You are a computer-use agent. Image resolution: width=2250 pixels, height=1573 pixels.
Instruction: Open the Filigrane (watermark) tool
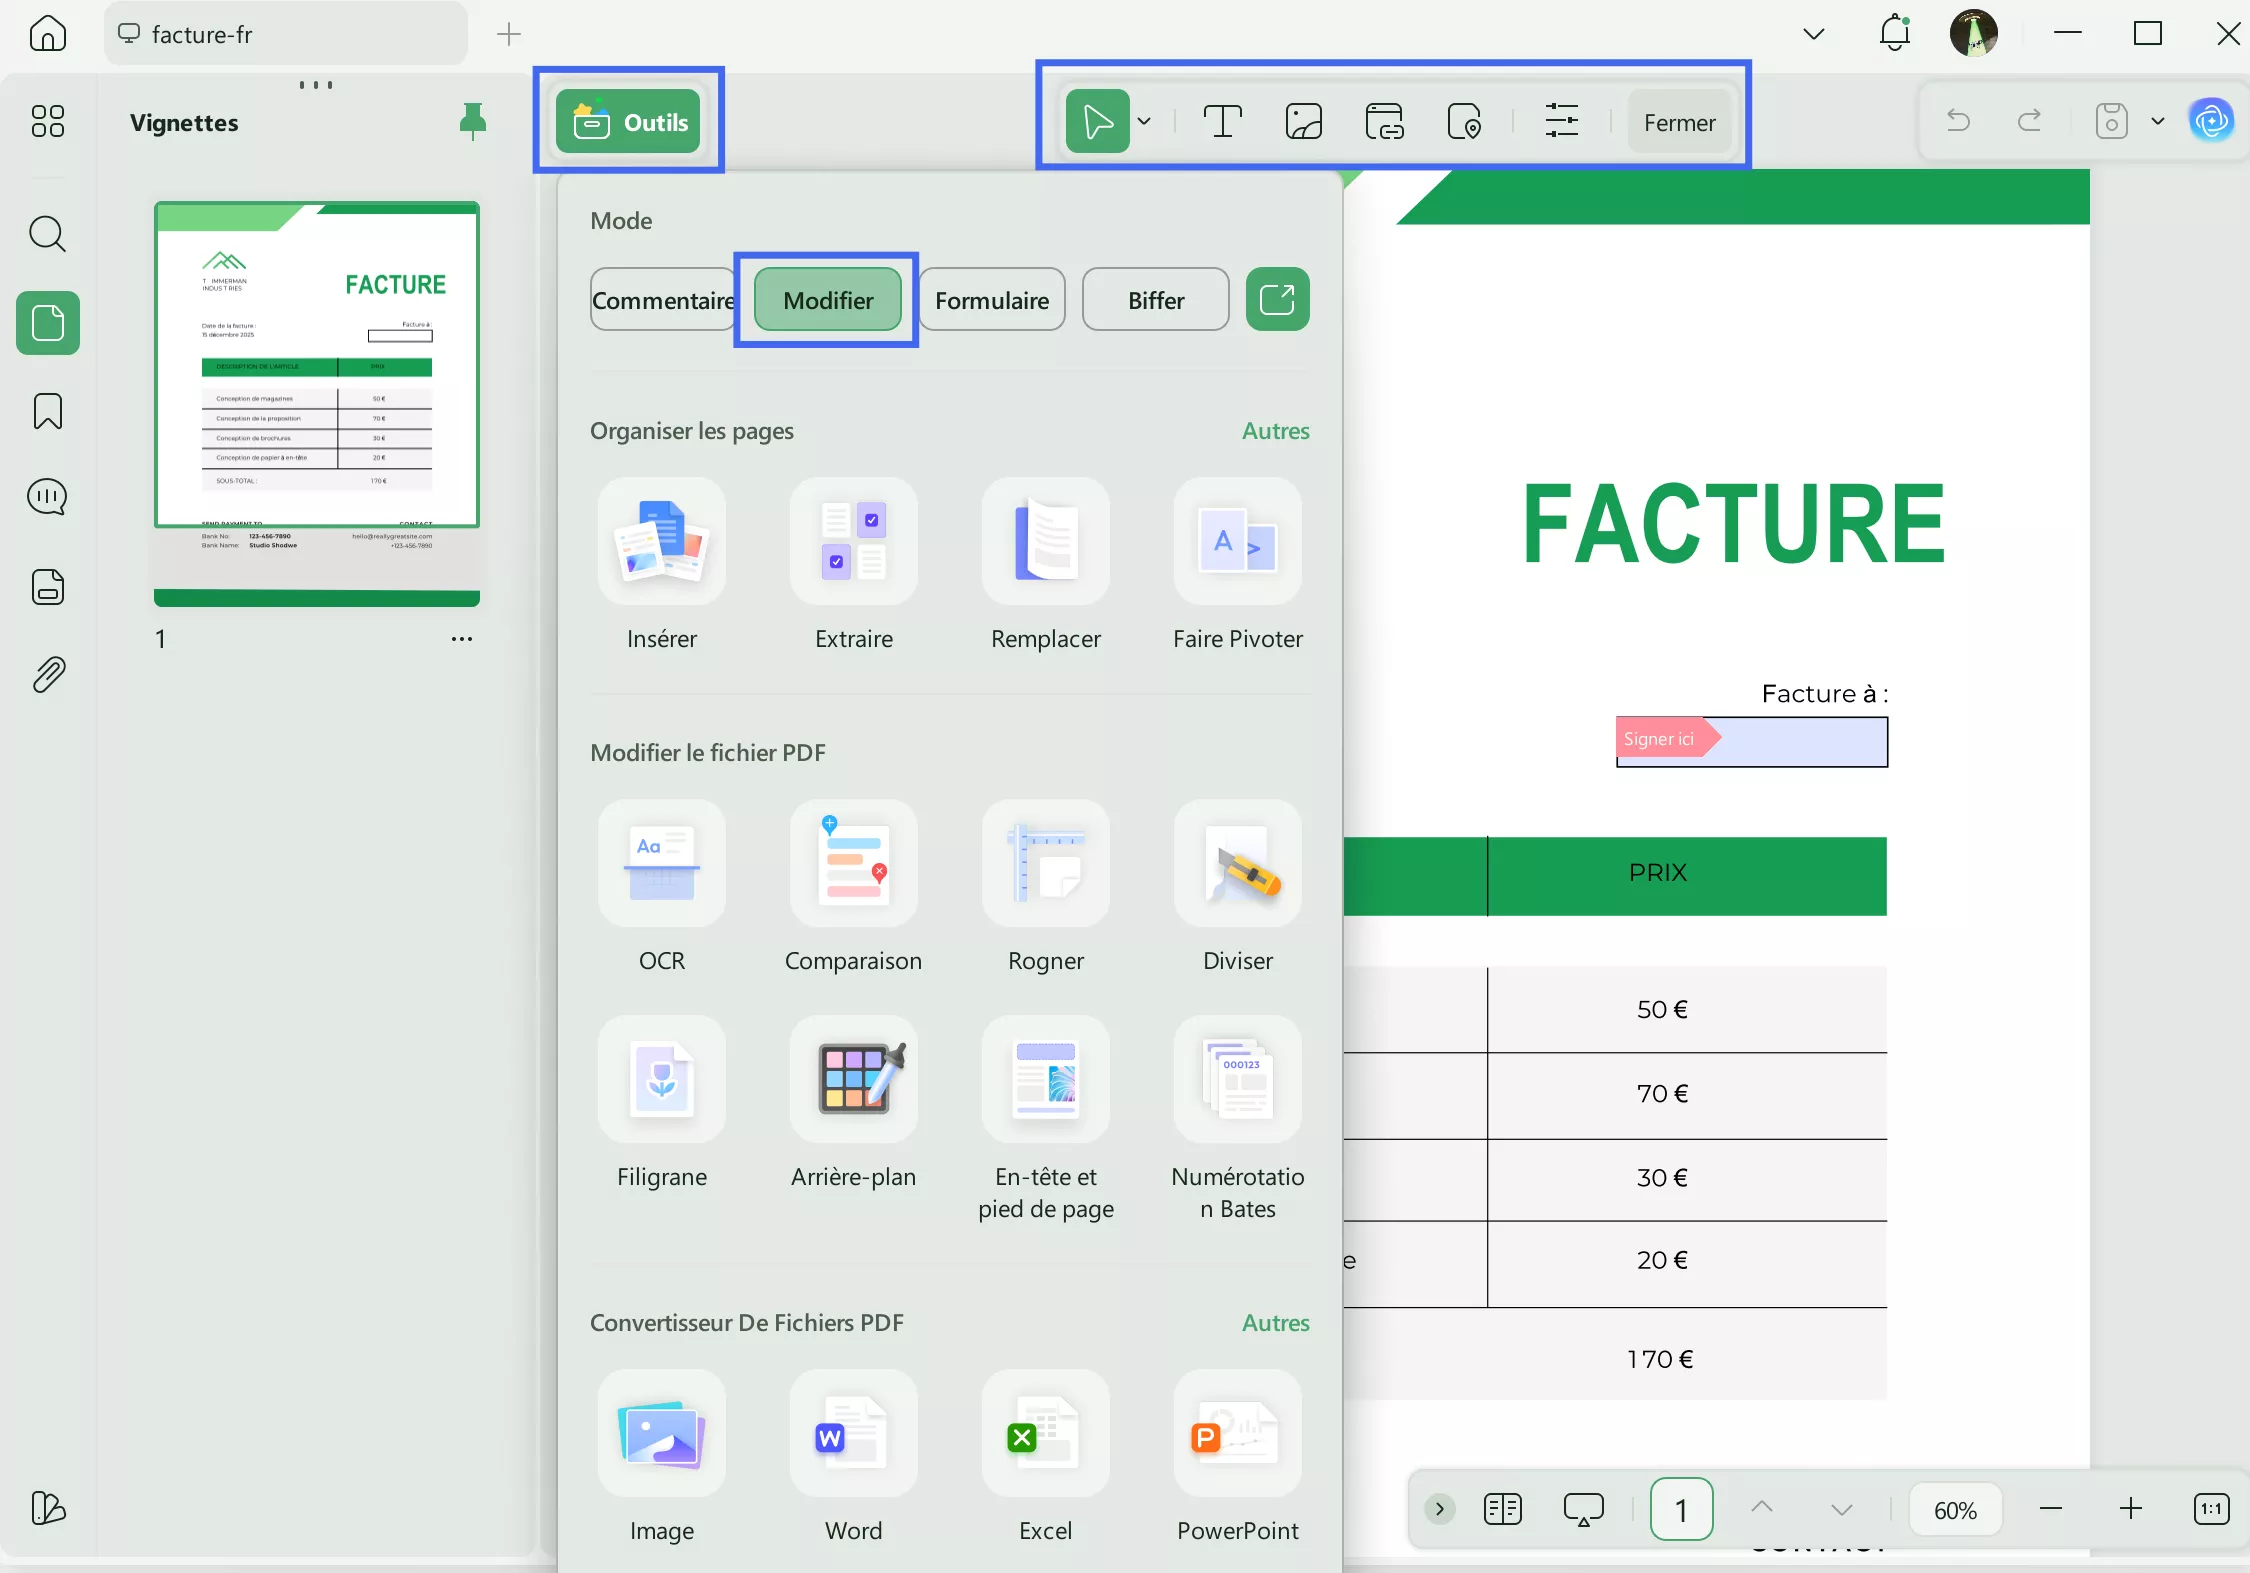pyautogui.click(x=661, y=1092)
